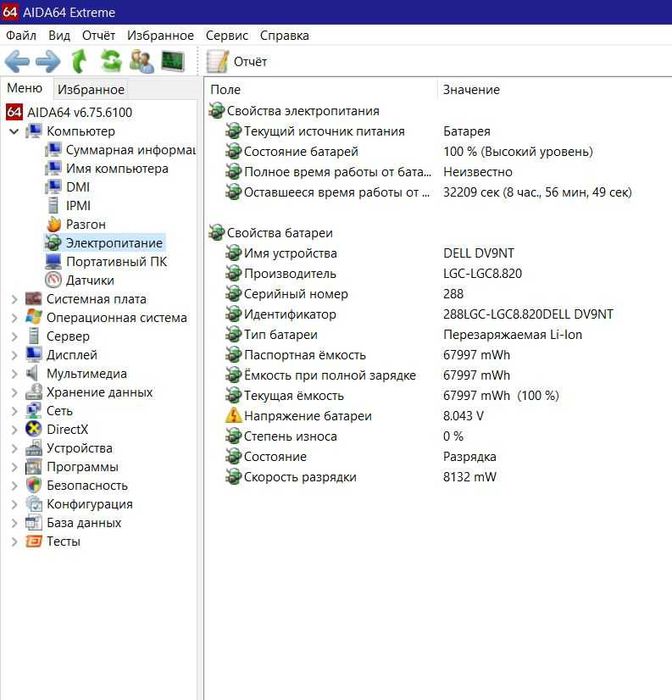
Task: Expand the Конфигурация tree node
Action: [x=14, y=504]
